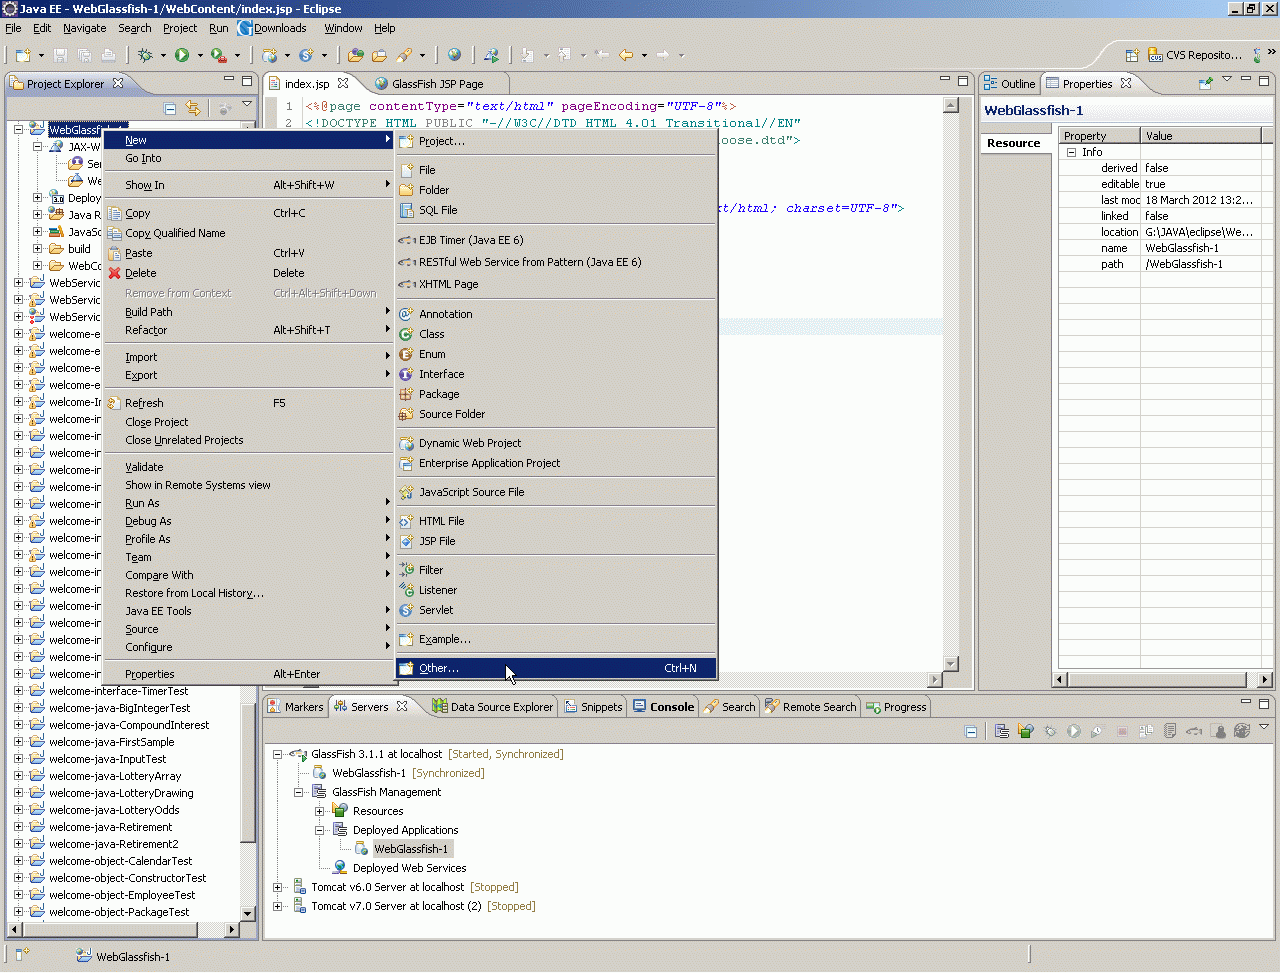Open the CVS Repository perspective
Viewport: 1280px width, 973px height.
click(x=1195, y=55)
